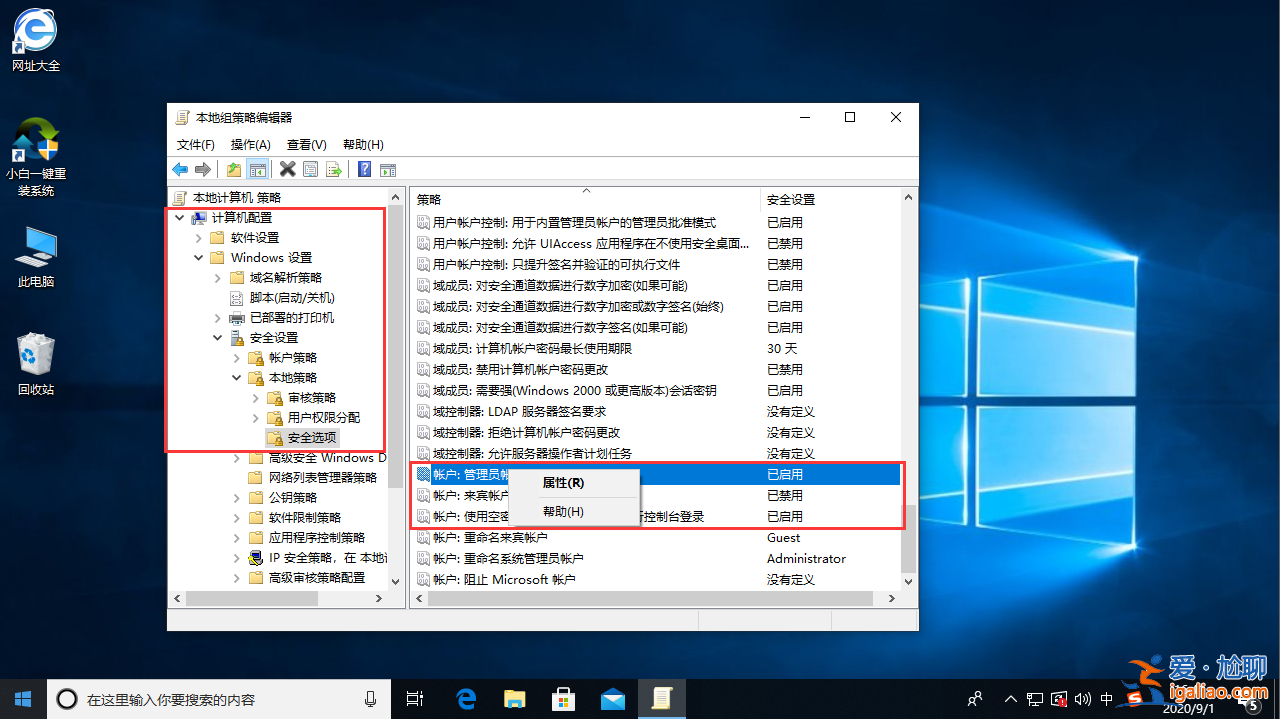Open the 查看(V) menu
The image size is (1280, 719).
[x=306, y=144]
